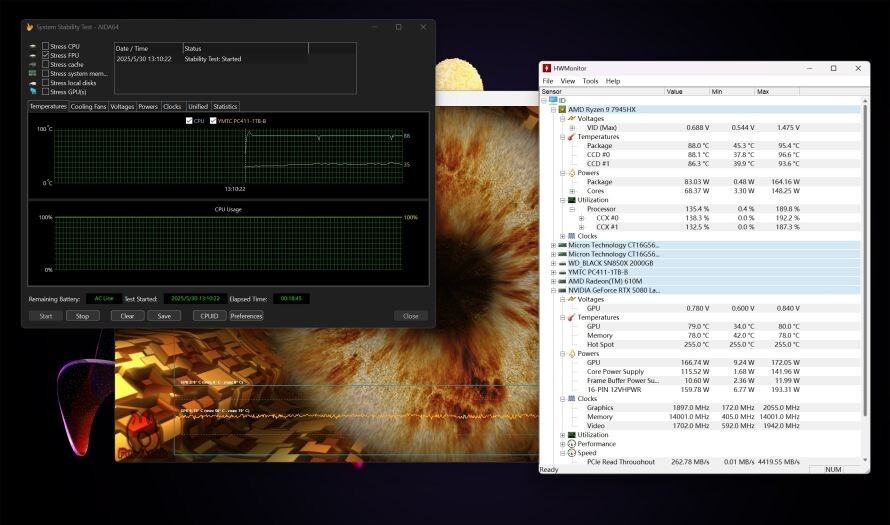Click the HWMonitor vertical scrollbar thumb

coord(865,259)
